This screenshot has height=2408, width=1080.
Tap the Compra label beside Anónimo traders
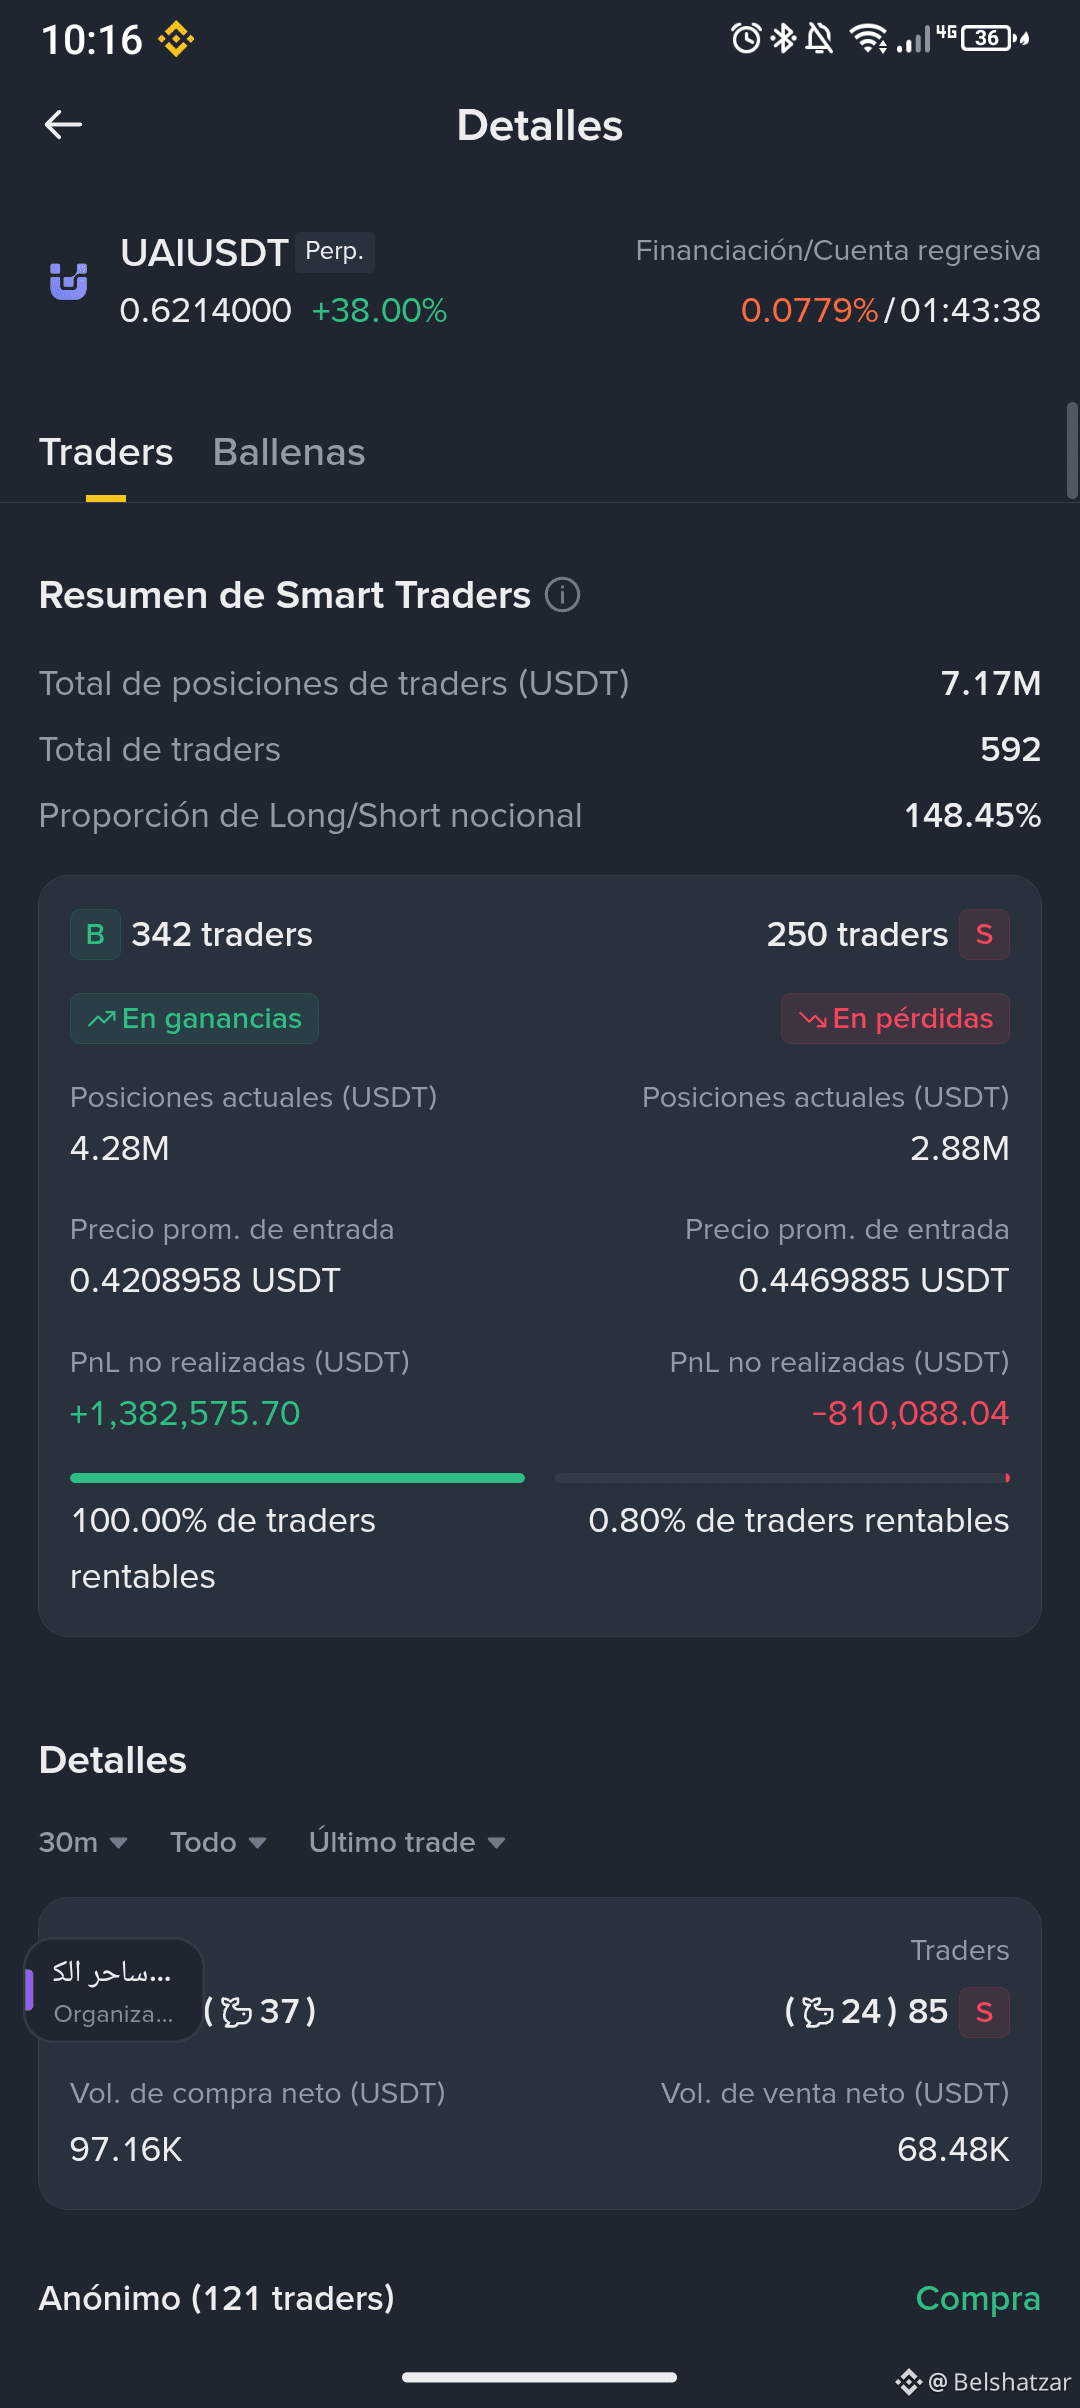pos(978,2298)
